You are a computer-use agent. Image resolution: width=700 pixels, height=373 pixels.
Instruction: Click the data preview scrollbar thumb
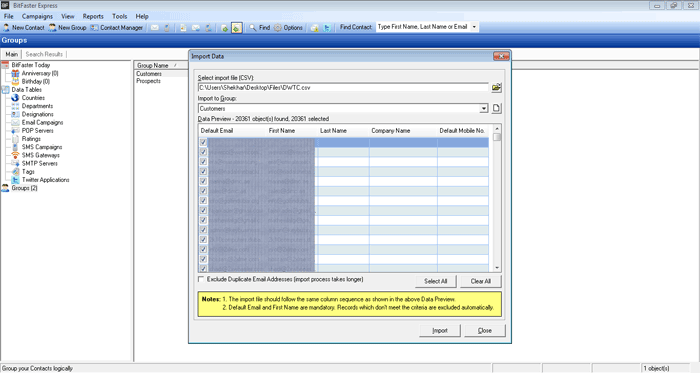coord(497,137)
